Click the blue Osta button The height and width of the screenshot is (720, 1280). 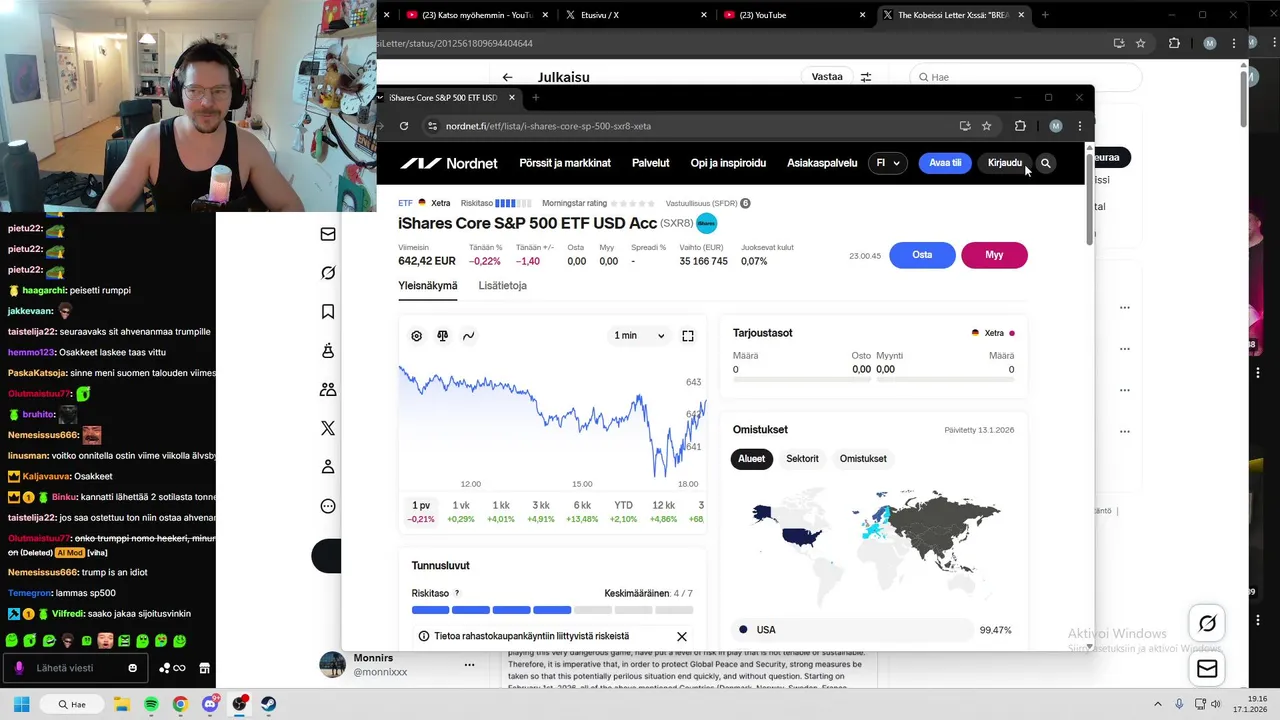tap(922, 255)
